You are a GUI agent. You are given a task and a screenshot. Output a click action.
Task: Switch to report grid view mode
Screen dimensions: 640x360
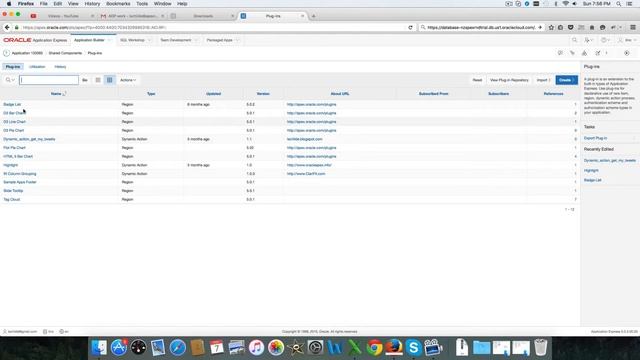[109, 80]
